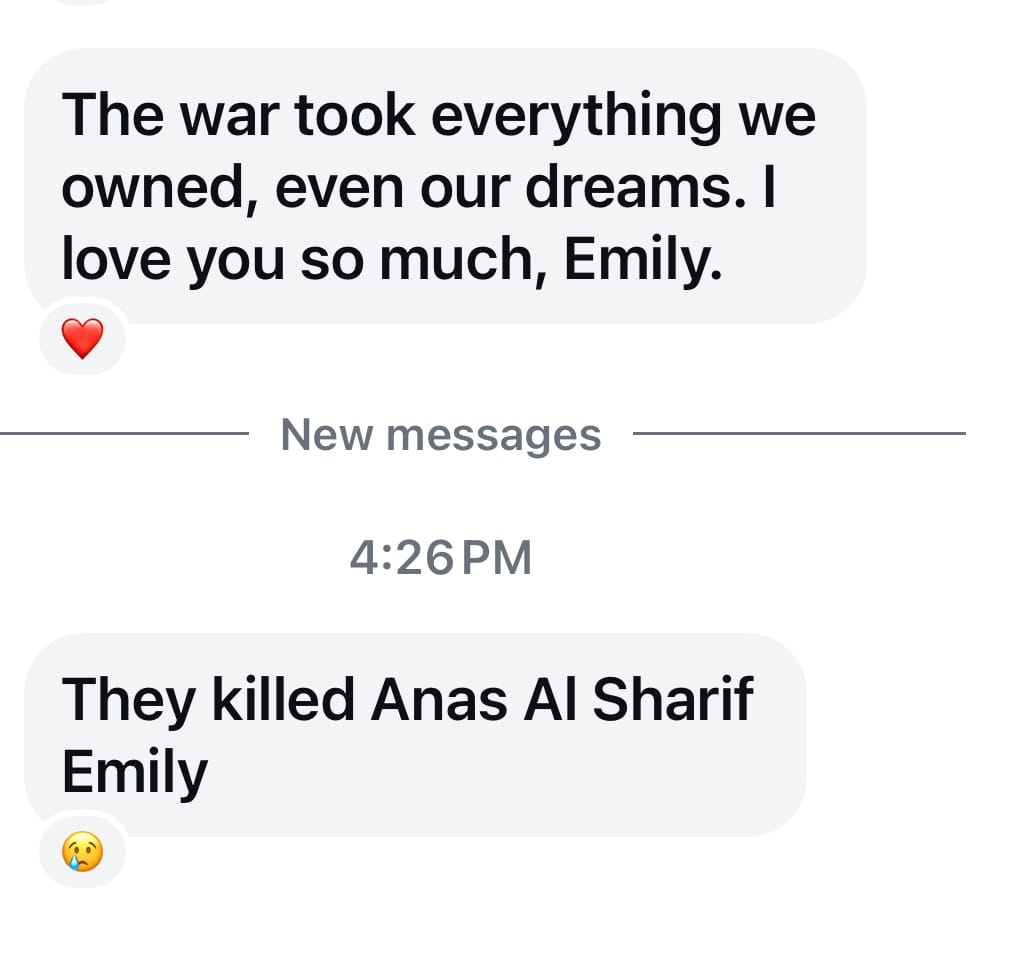Click the word 'Sharif' in last message

click(673, 699)
